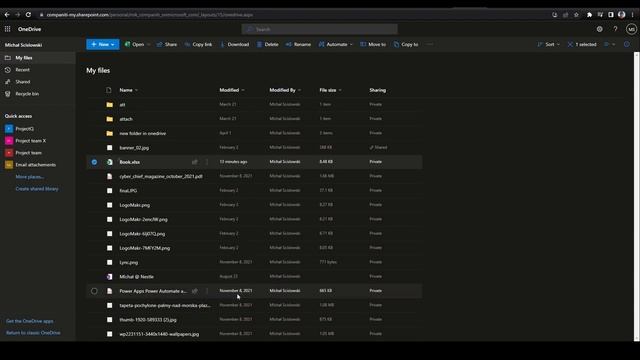The width and height of the screenshot is (640, 360).
Task: Click the Shared status of banner_02.jpg
Action: [378, 147]
